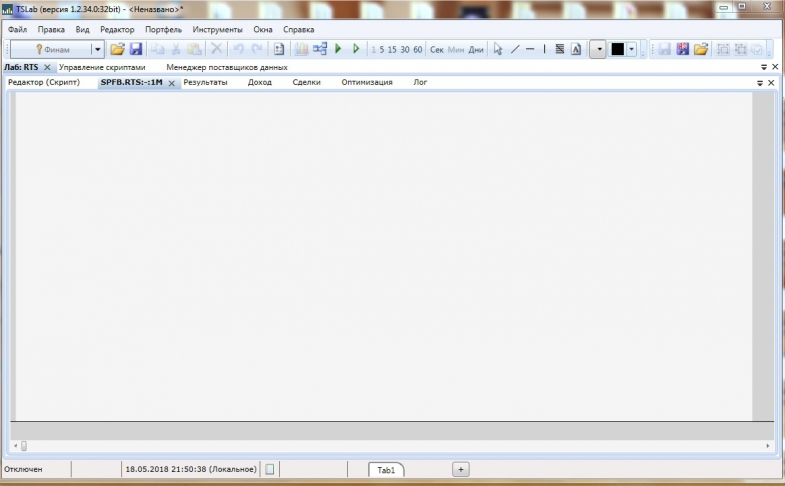Switch to Редактор (Скрипт) tab

(44, 82)
